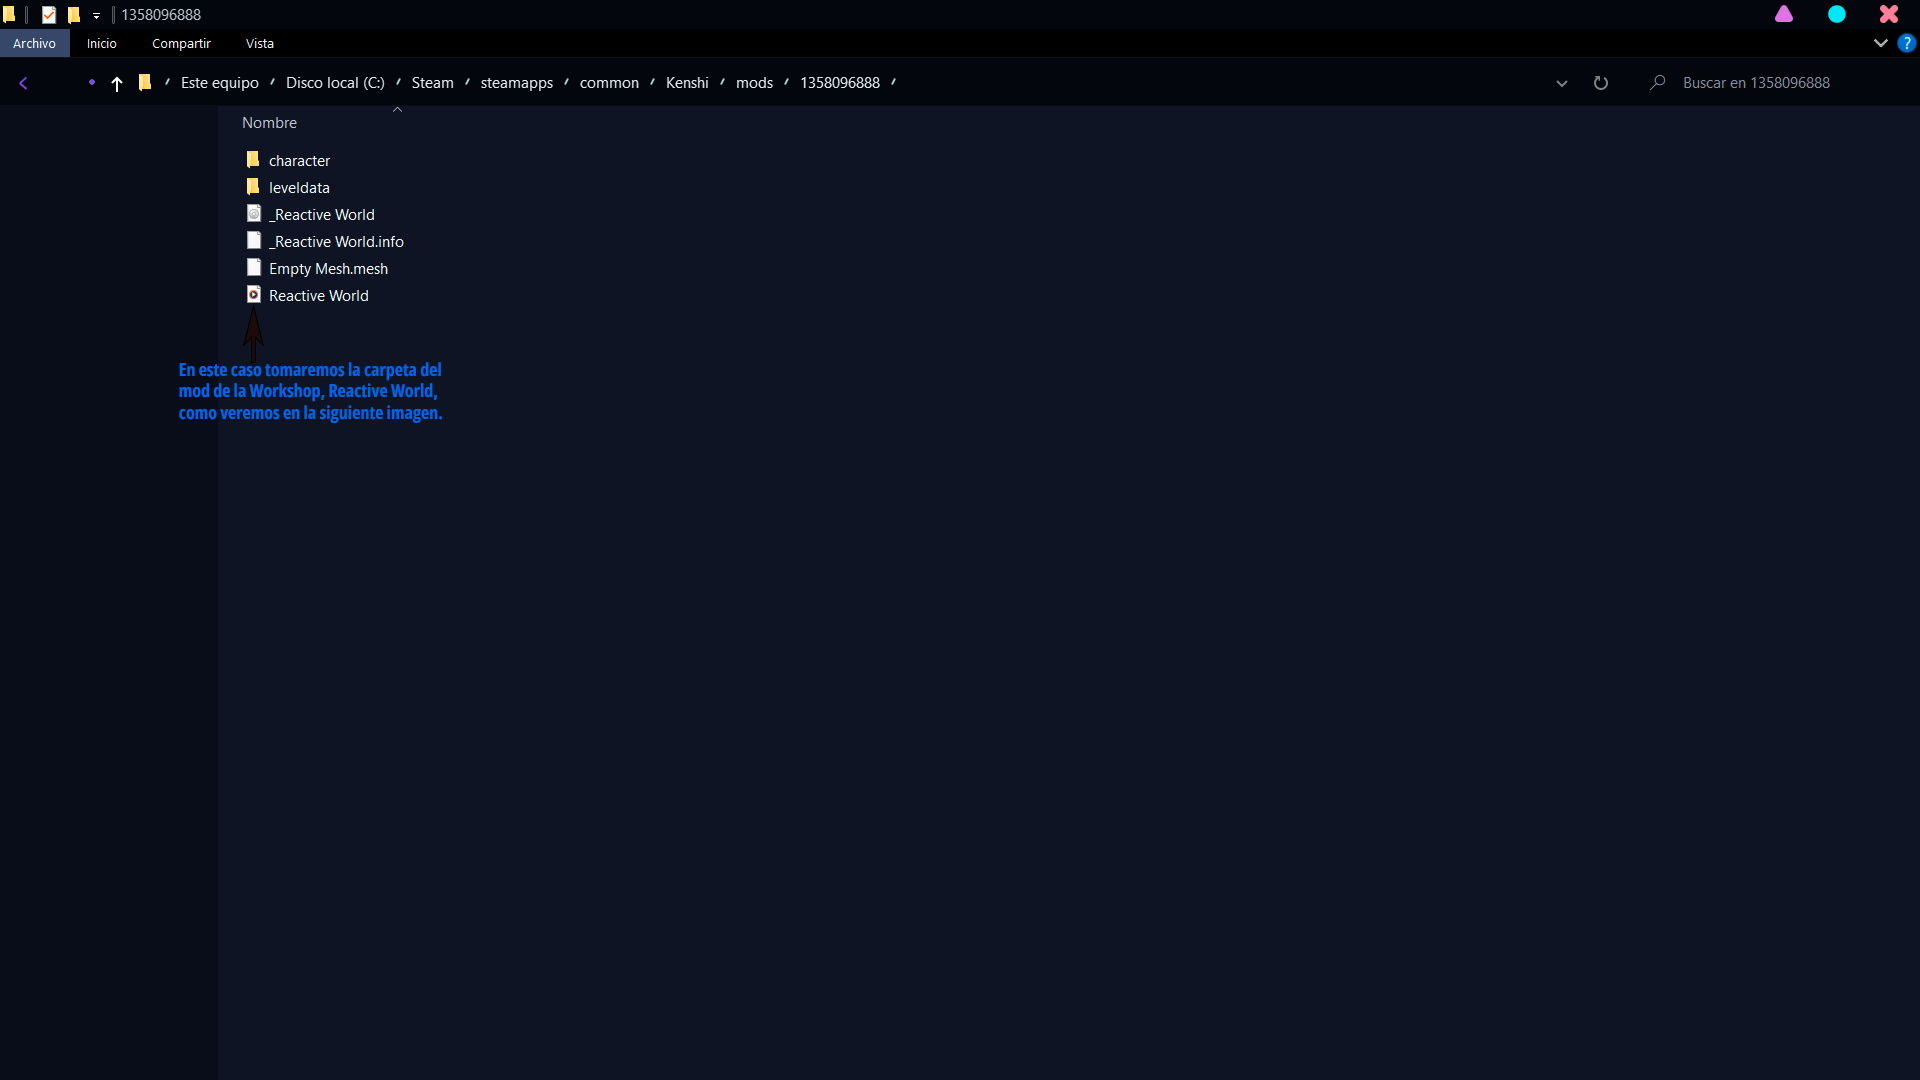Expand the address bar history dropdown
The image size is (1920, 1080).
click(1561, 83)
